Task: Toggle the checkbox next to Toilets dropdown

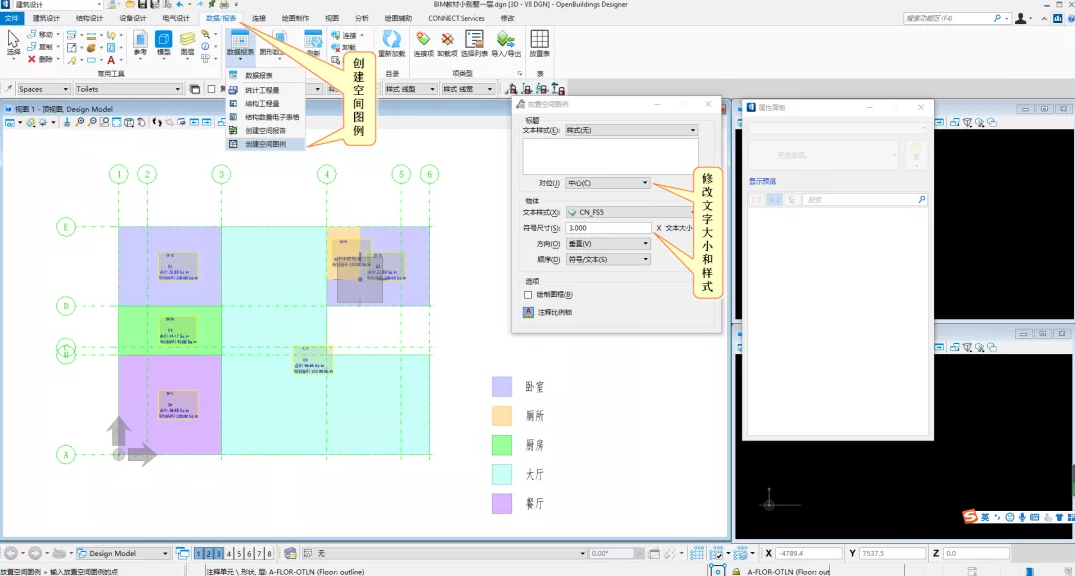Action: (x=211, y=89)
